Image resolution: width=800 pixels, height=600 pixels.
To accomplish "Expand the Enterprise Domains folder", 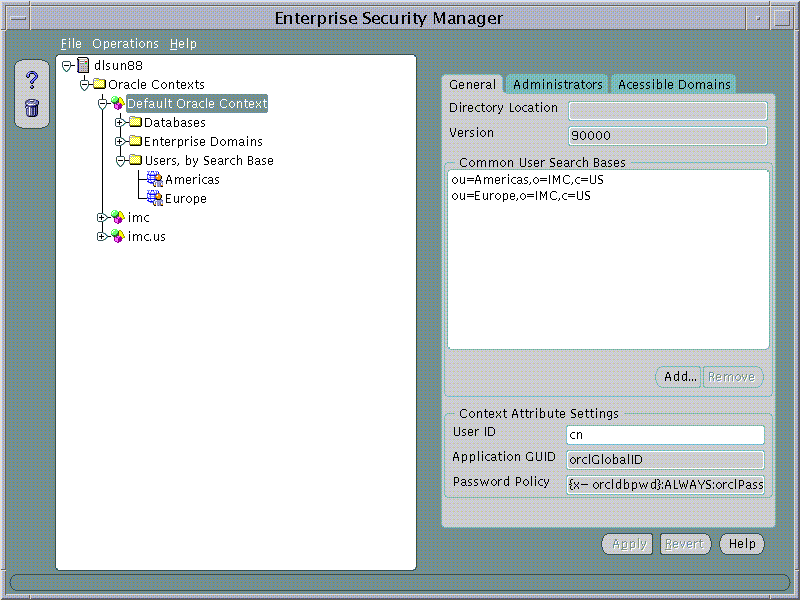I will coord(120,141).
